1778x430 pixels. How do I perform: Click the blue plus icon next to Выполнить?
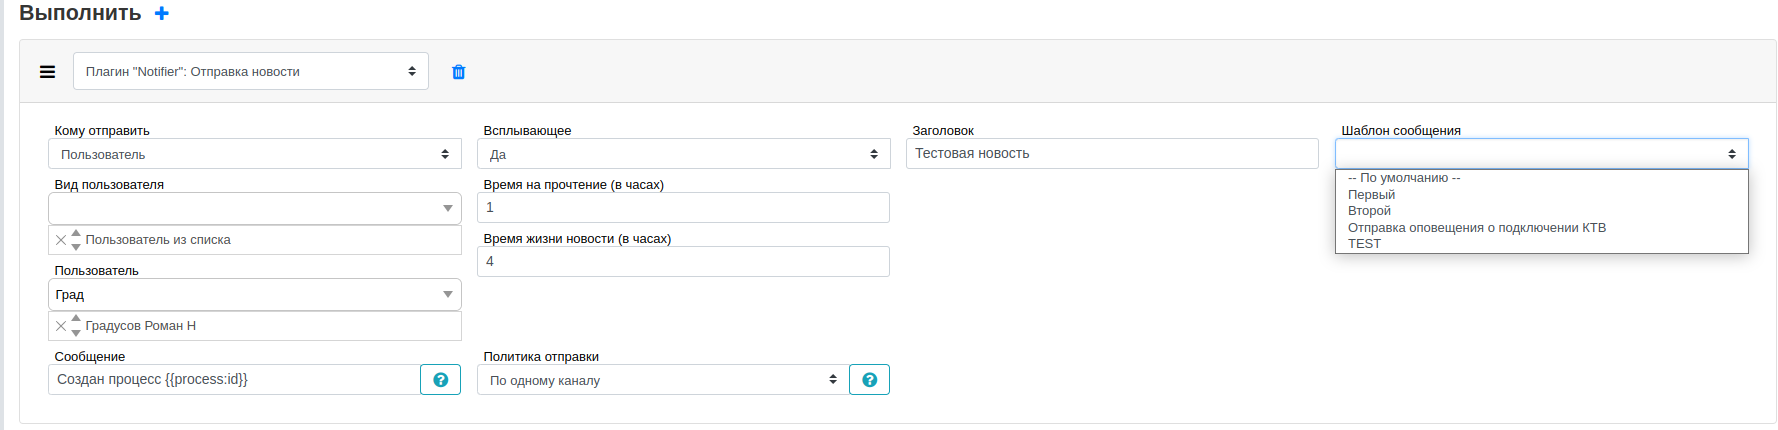[162, 14]
